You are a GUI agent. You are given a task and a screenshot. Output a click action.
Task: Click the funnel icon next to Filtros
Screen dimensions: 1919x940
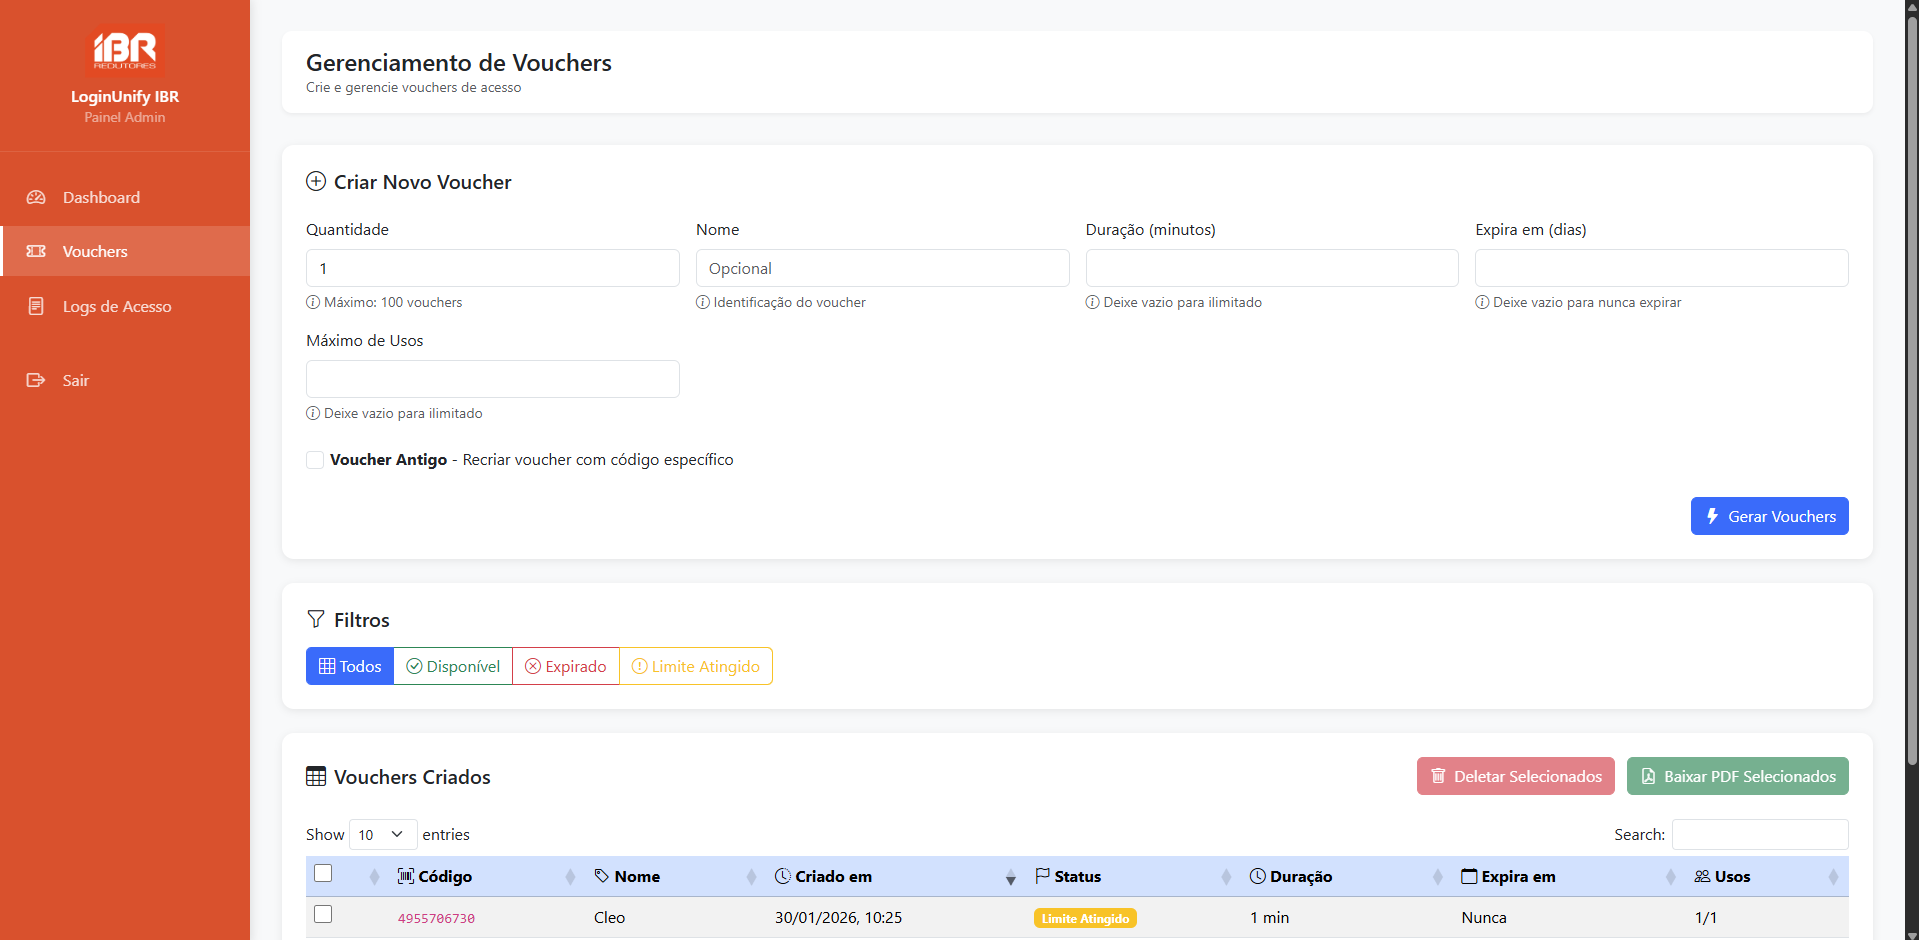(315, 619)
